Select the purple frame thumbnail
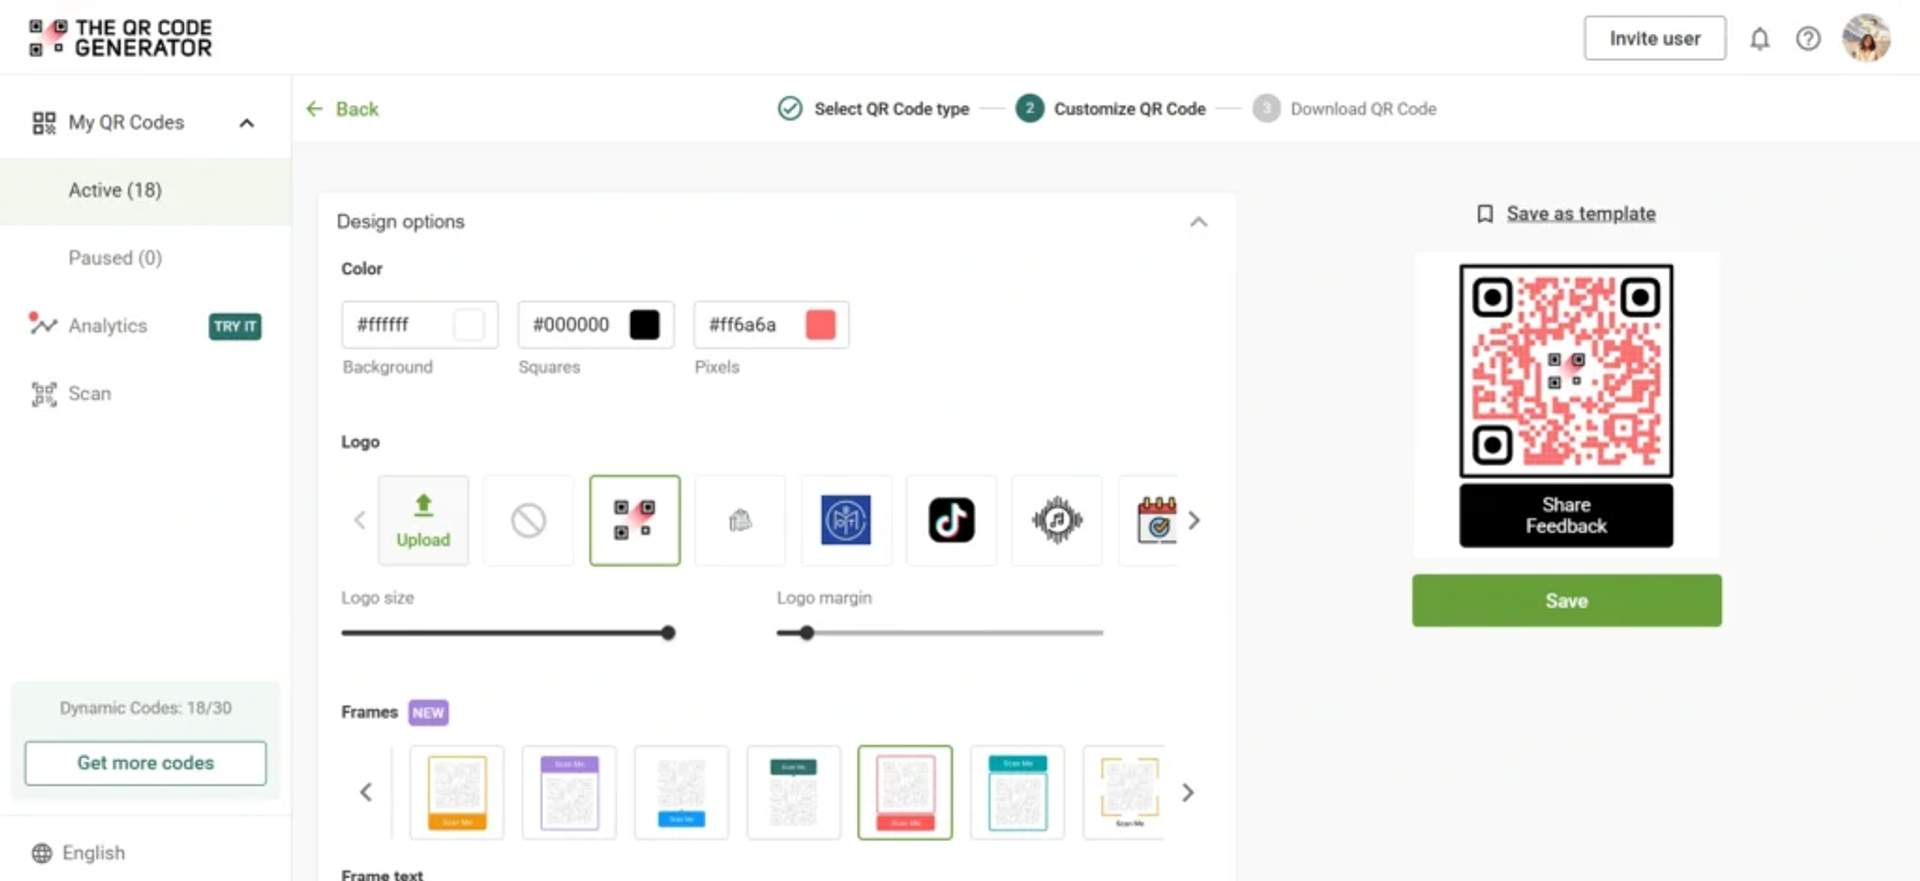1920x881 pixels. 569,793
